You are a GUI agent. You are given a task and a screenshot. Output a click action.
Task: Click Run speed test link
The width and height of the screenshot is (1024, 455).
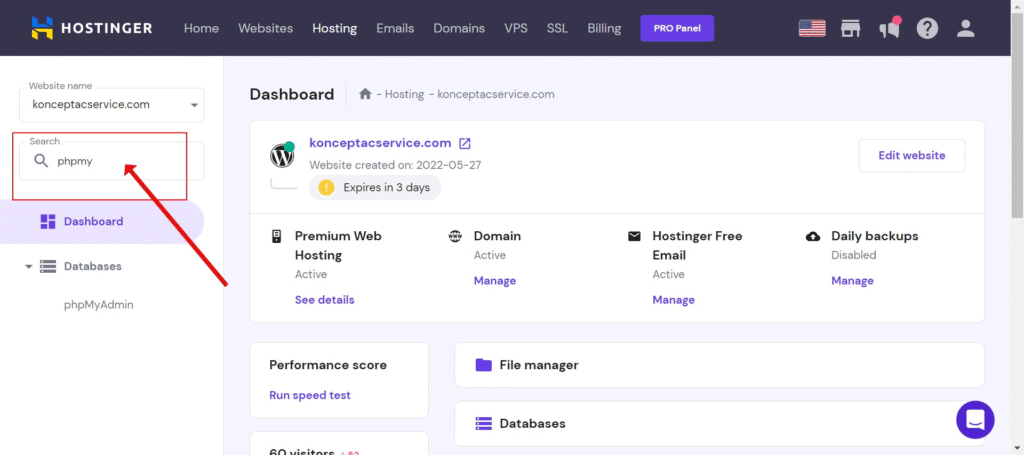310,395
